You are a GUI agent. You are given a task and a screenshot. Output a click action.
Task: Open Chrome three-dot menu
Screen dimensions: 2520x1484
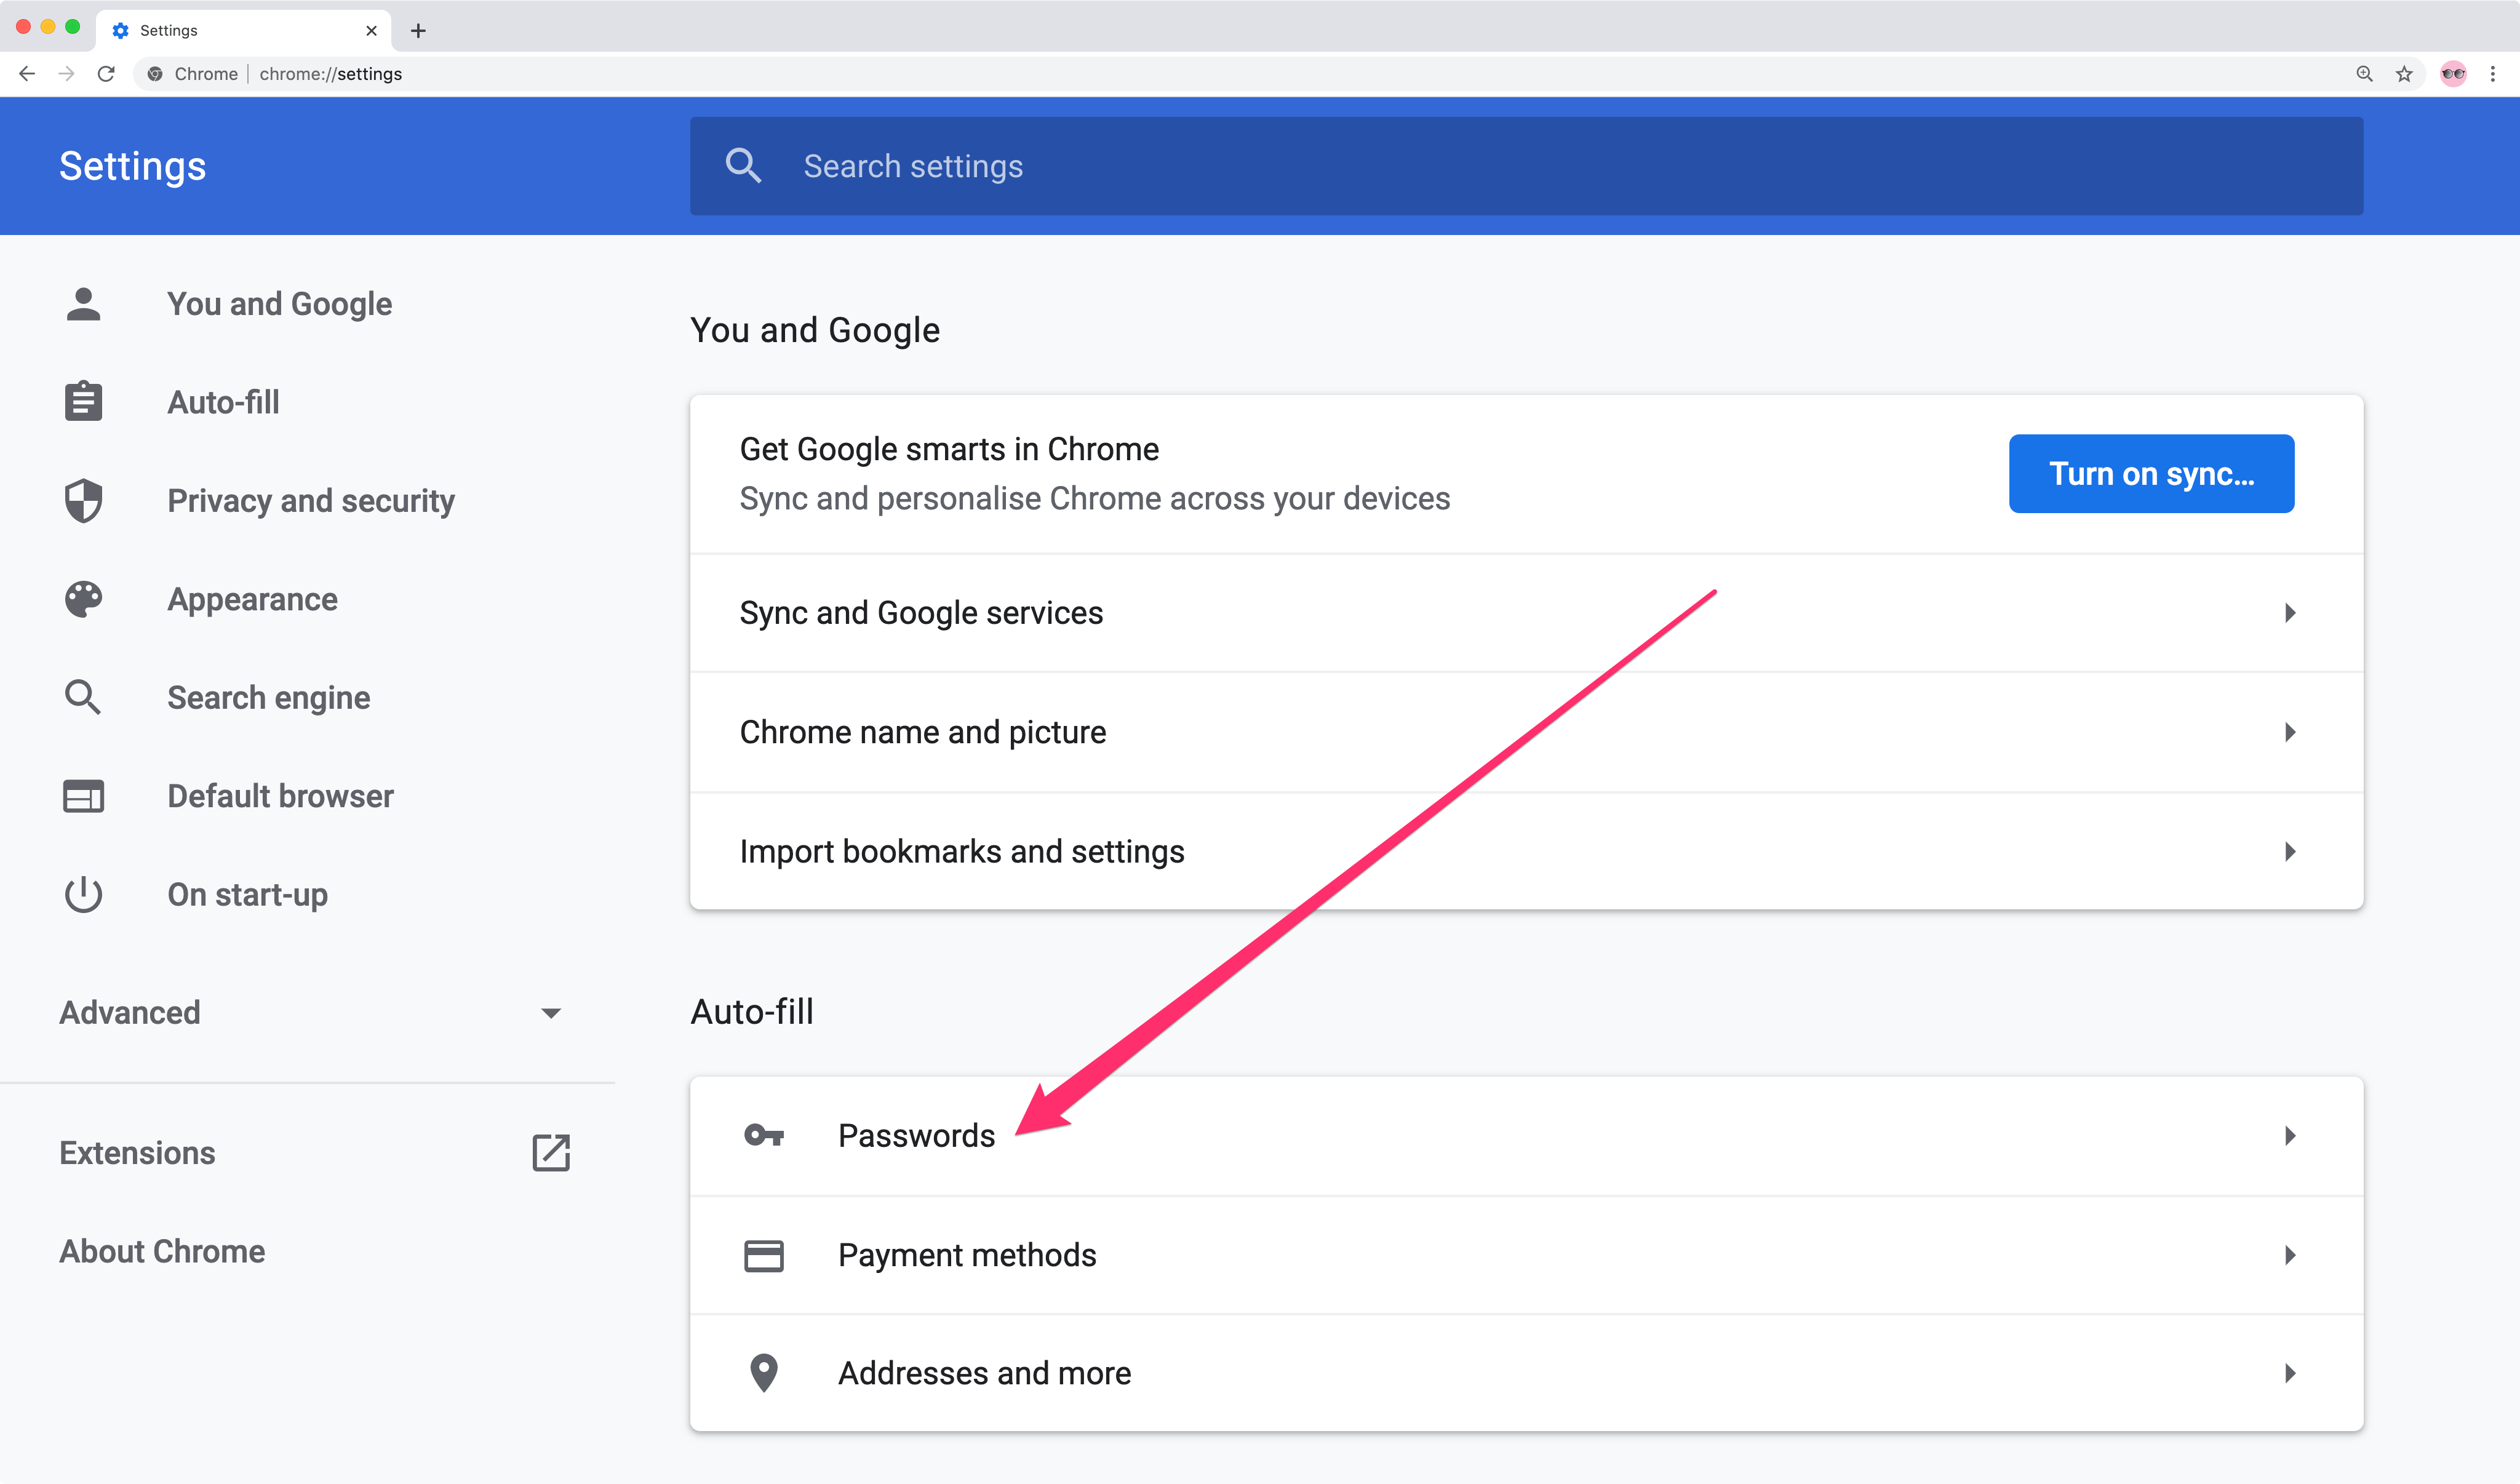2493,74
